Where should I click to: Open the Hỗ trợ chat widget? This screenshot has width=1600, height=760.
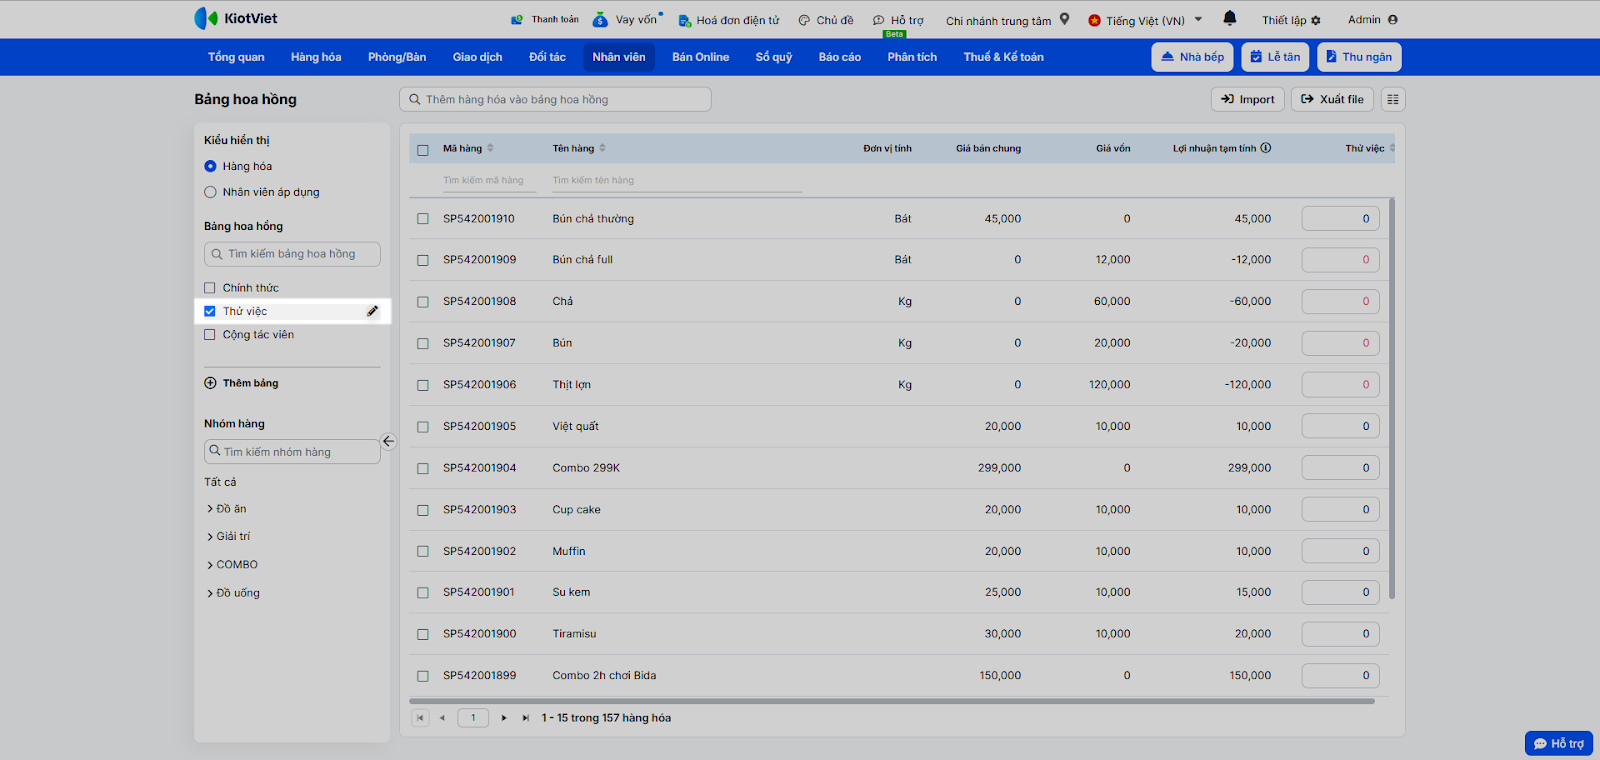click(x=1558, y=743)
